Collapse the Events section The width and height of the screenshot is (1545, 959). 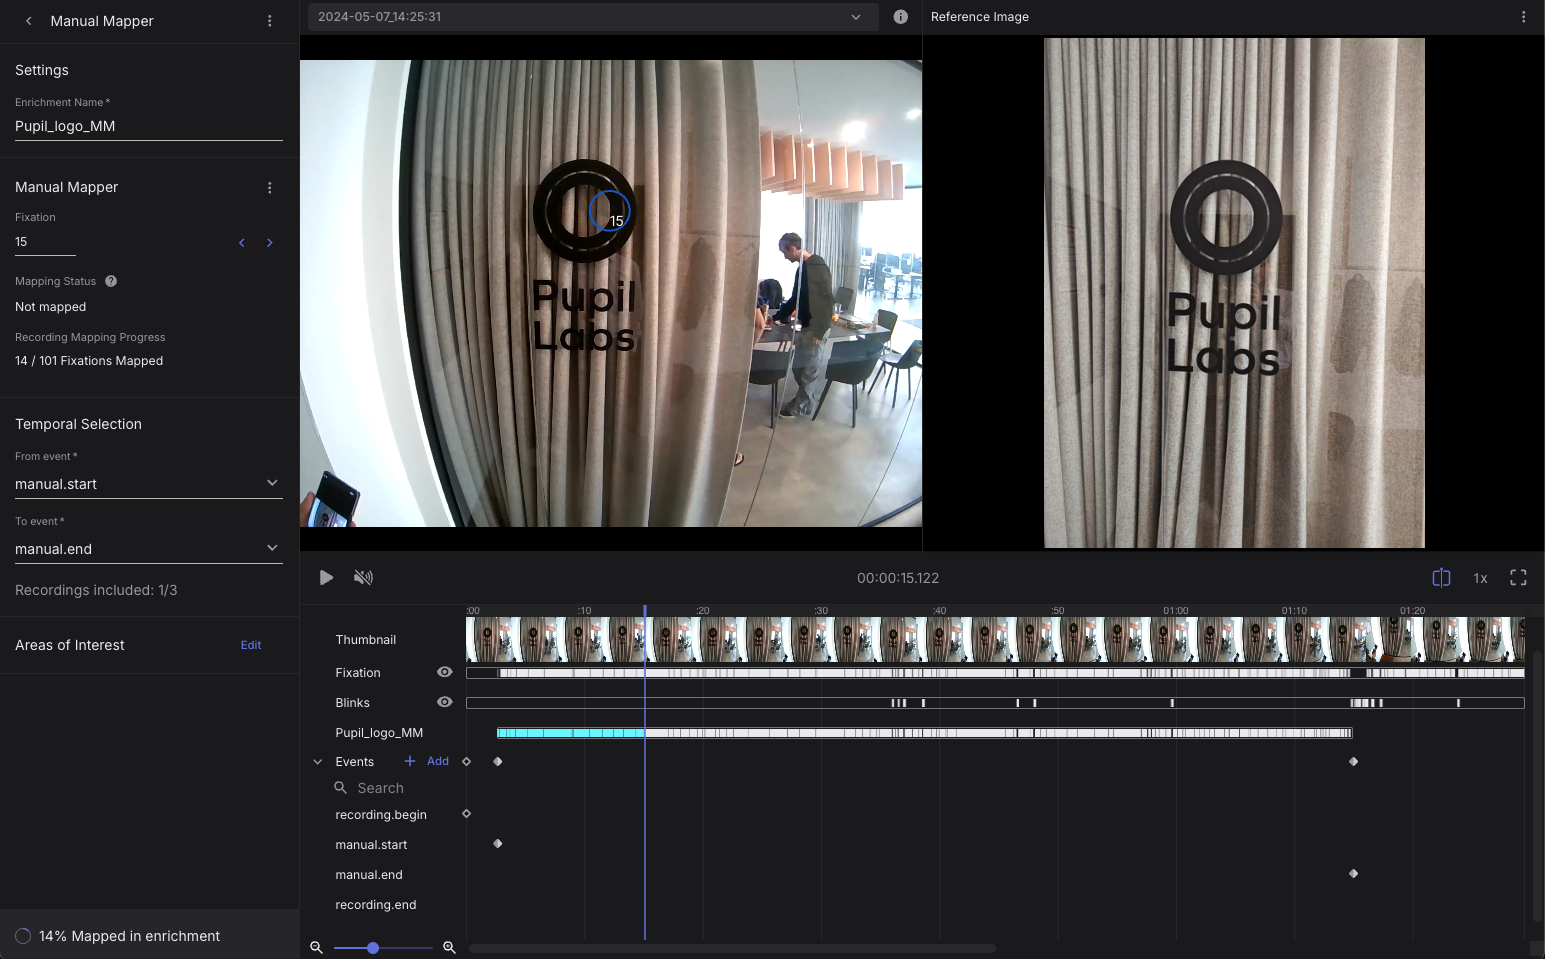click(318, 762)
